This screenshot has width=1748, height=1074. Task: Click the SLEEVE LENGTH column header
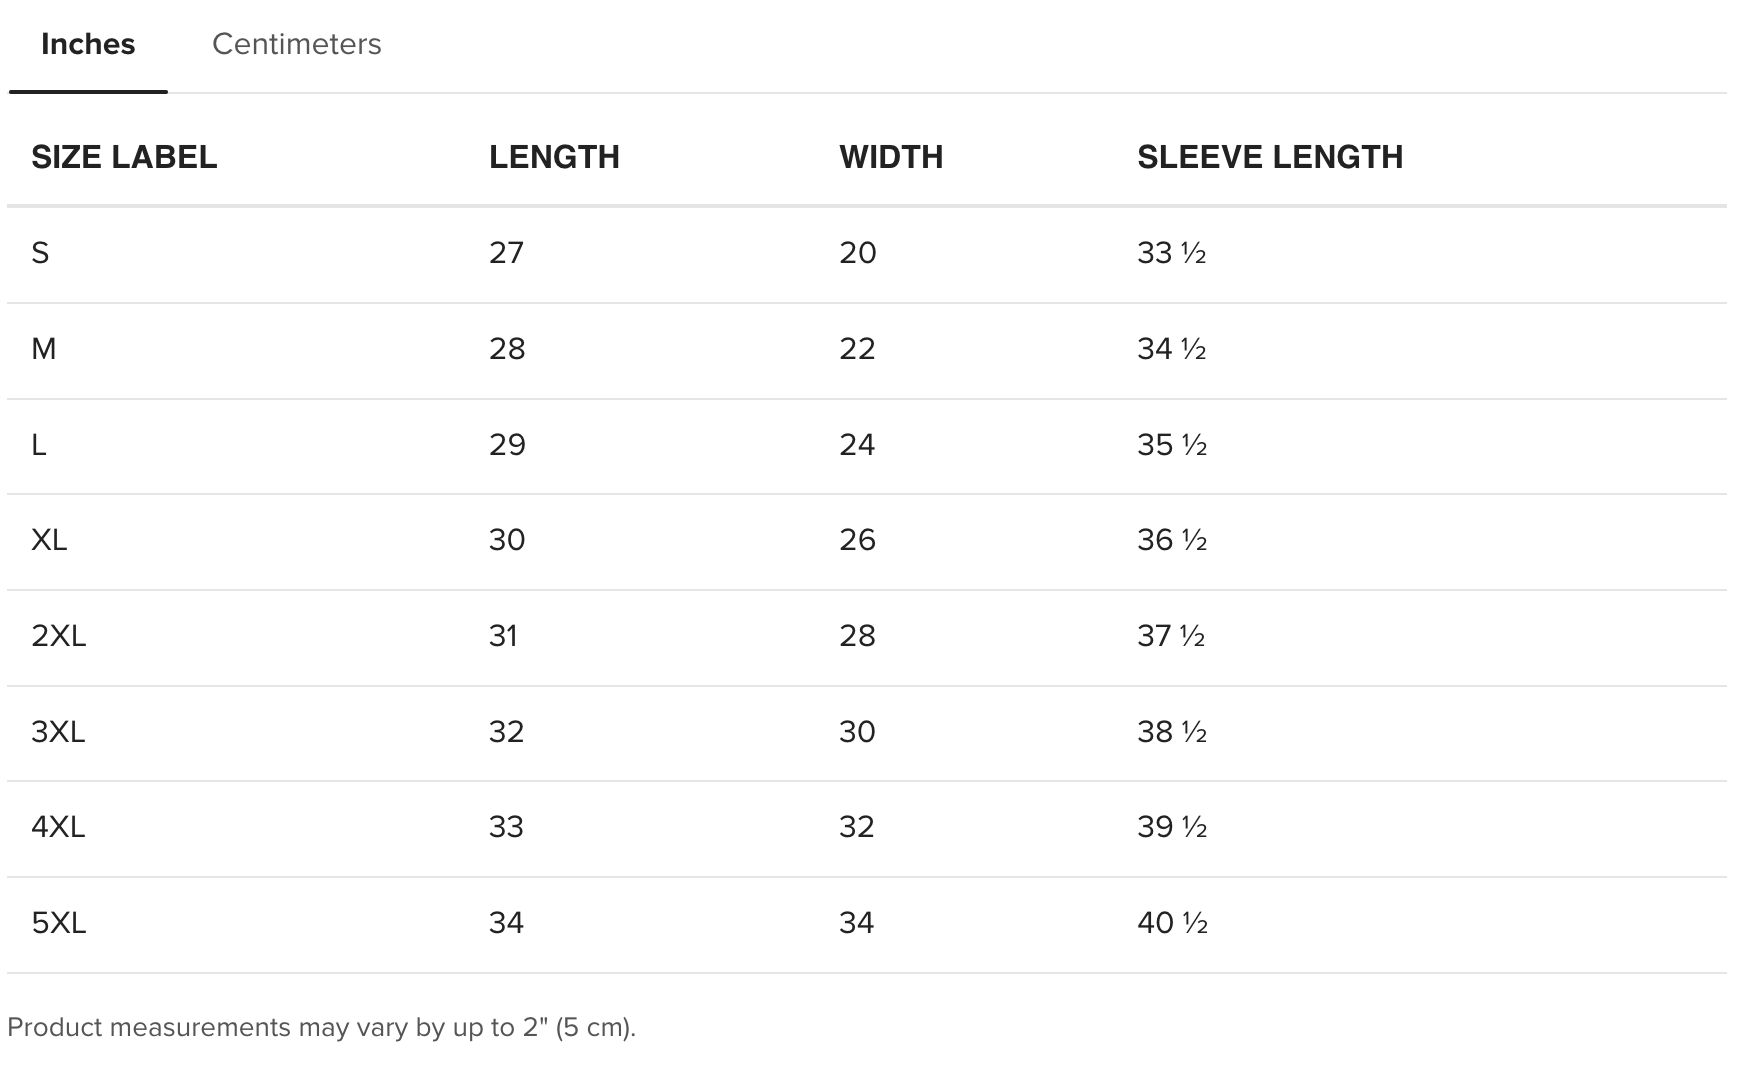(1270, 157)
